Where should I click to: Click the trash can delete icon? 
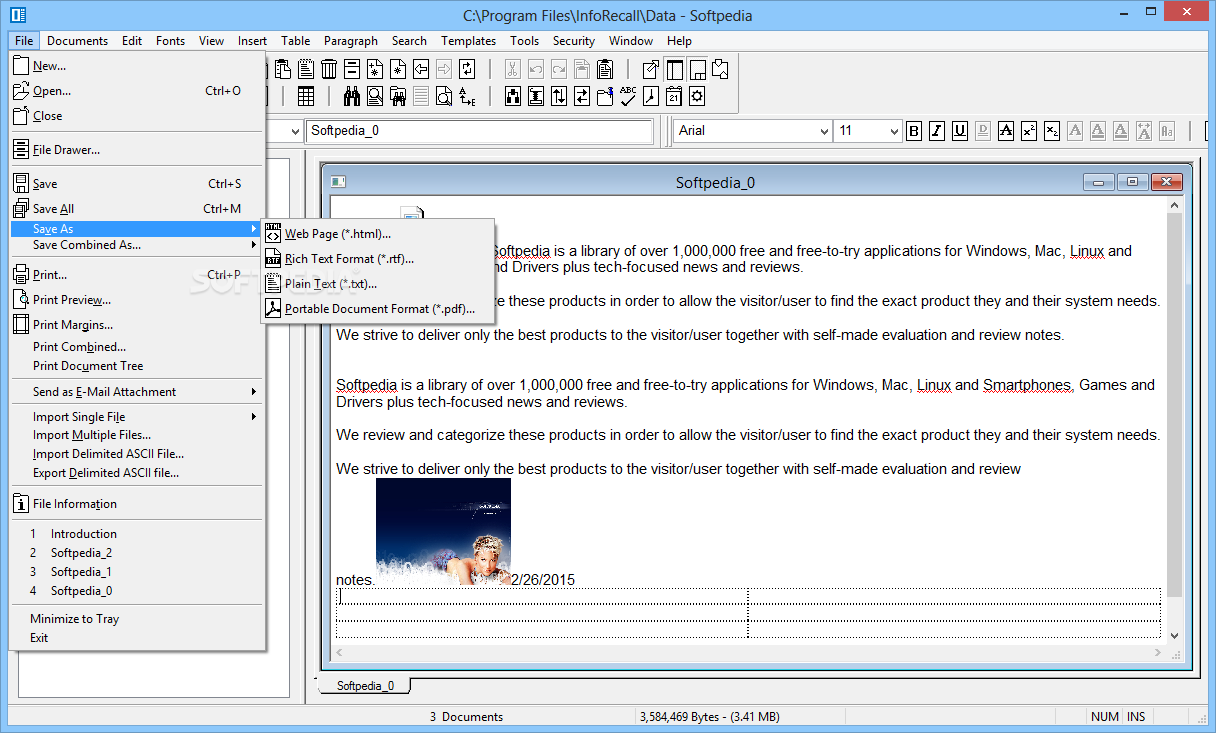(329, 69)
